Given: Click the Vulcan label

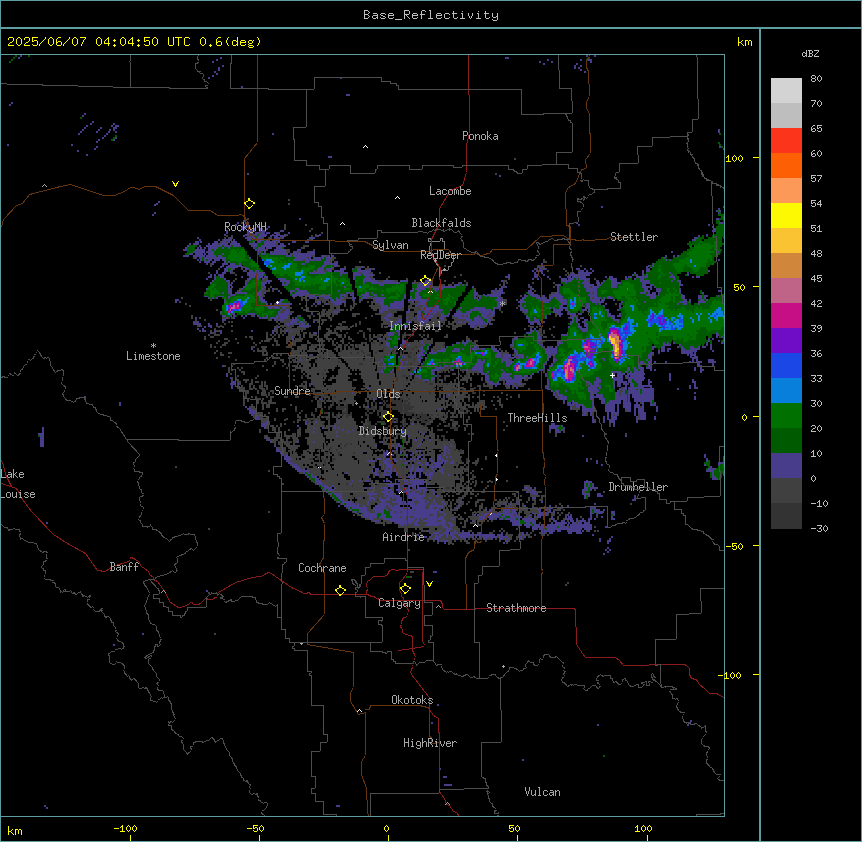Looking at the screenshot, I should [x=542, y=792].
